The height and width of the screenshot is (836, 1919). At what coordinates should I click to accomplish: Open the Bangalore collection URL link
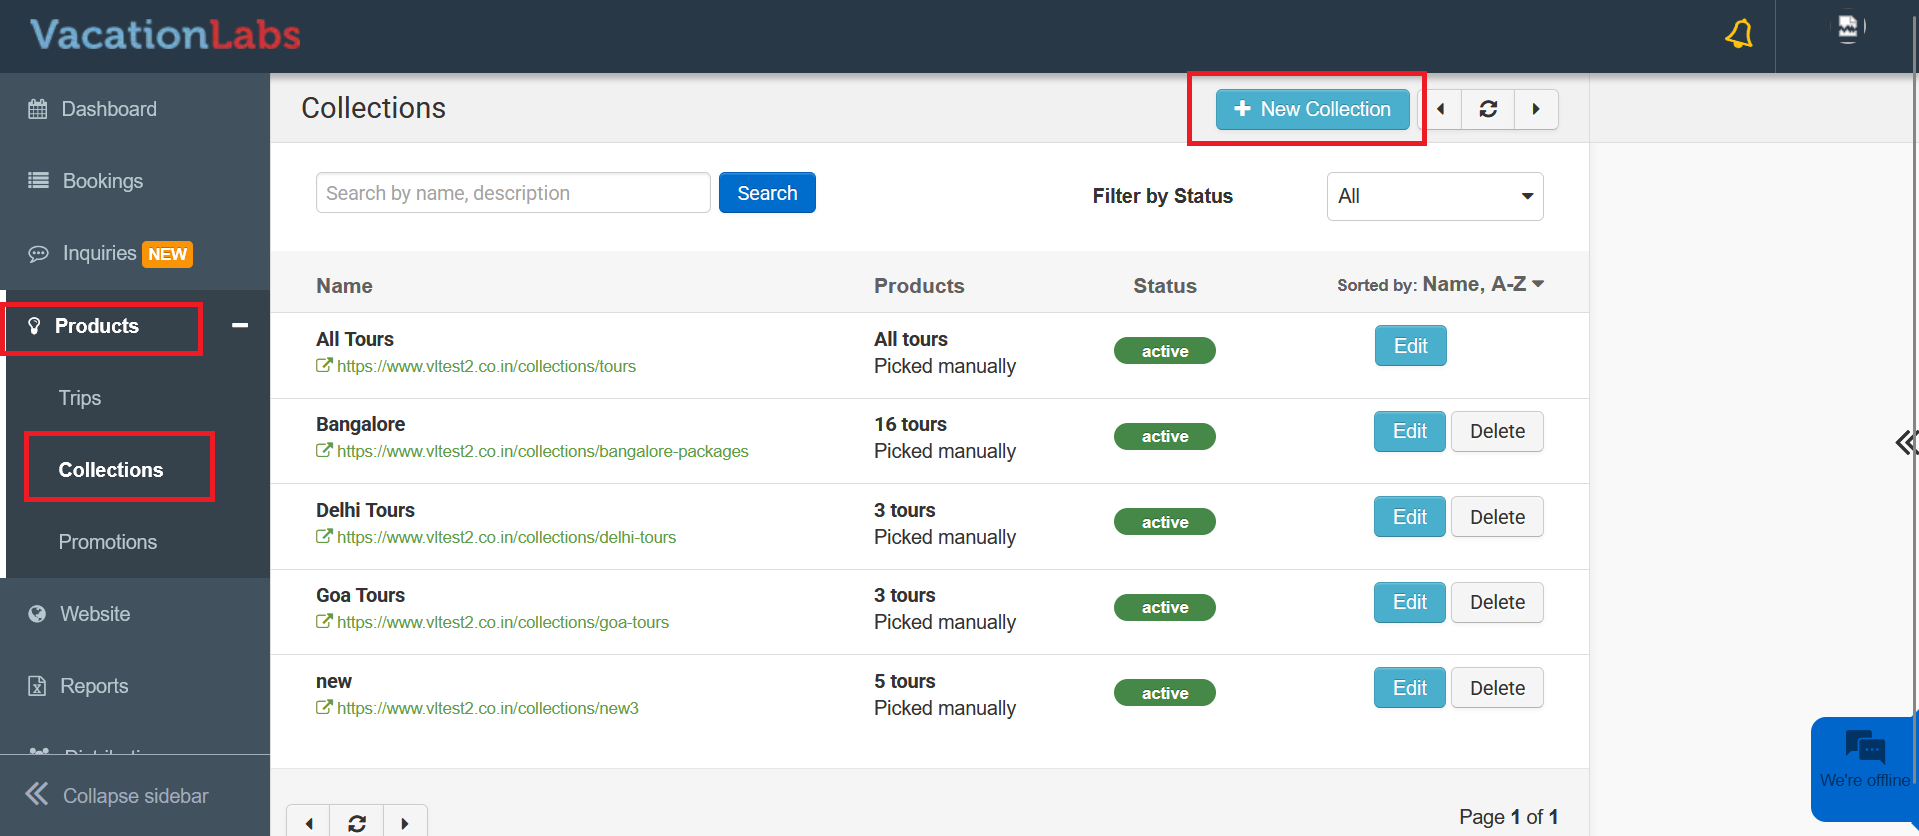coord(542,452)
